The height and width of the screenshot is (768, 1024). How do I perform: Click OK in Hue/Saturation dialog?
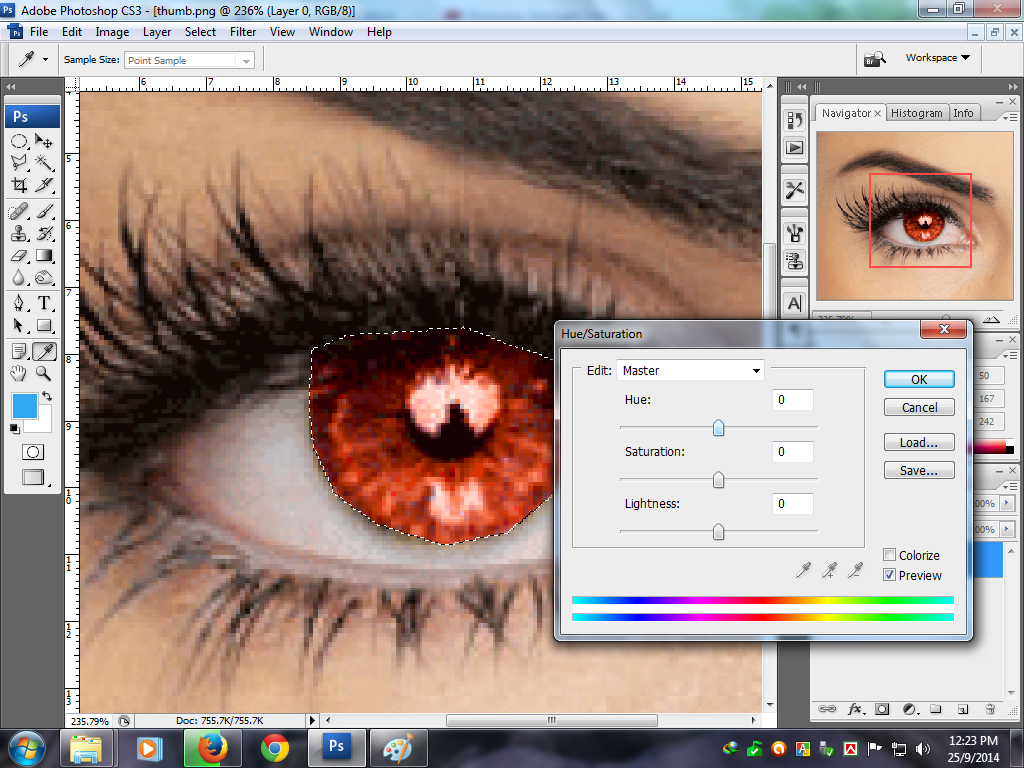tap(919, 379)
